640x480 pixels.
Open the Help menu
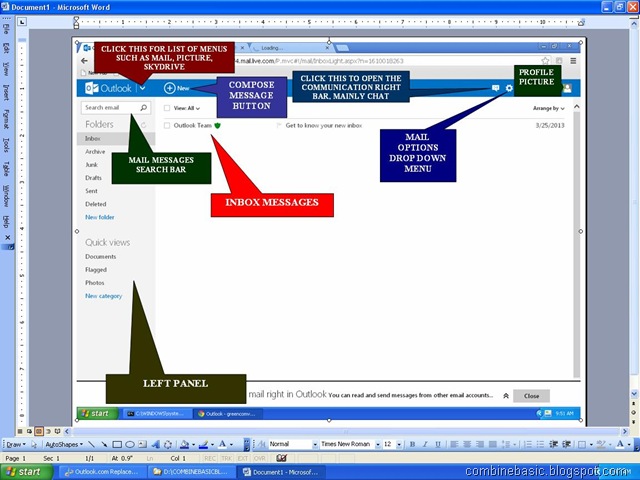(x=6, y=222)
